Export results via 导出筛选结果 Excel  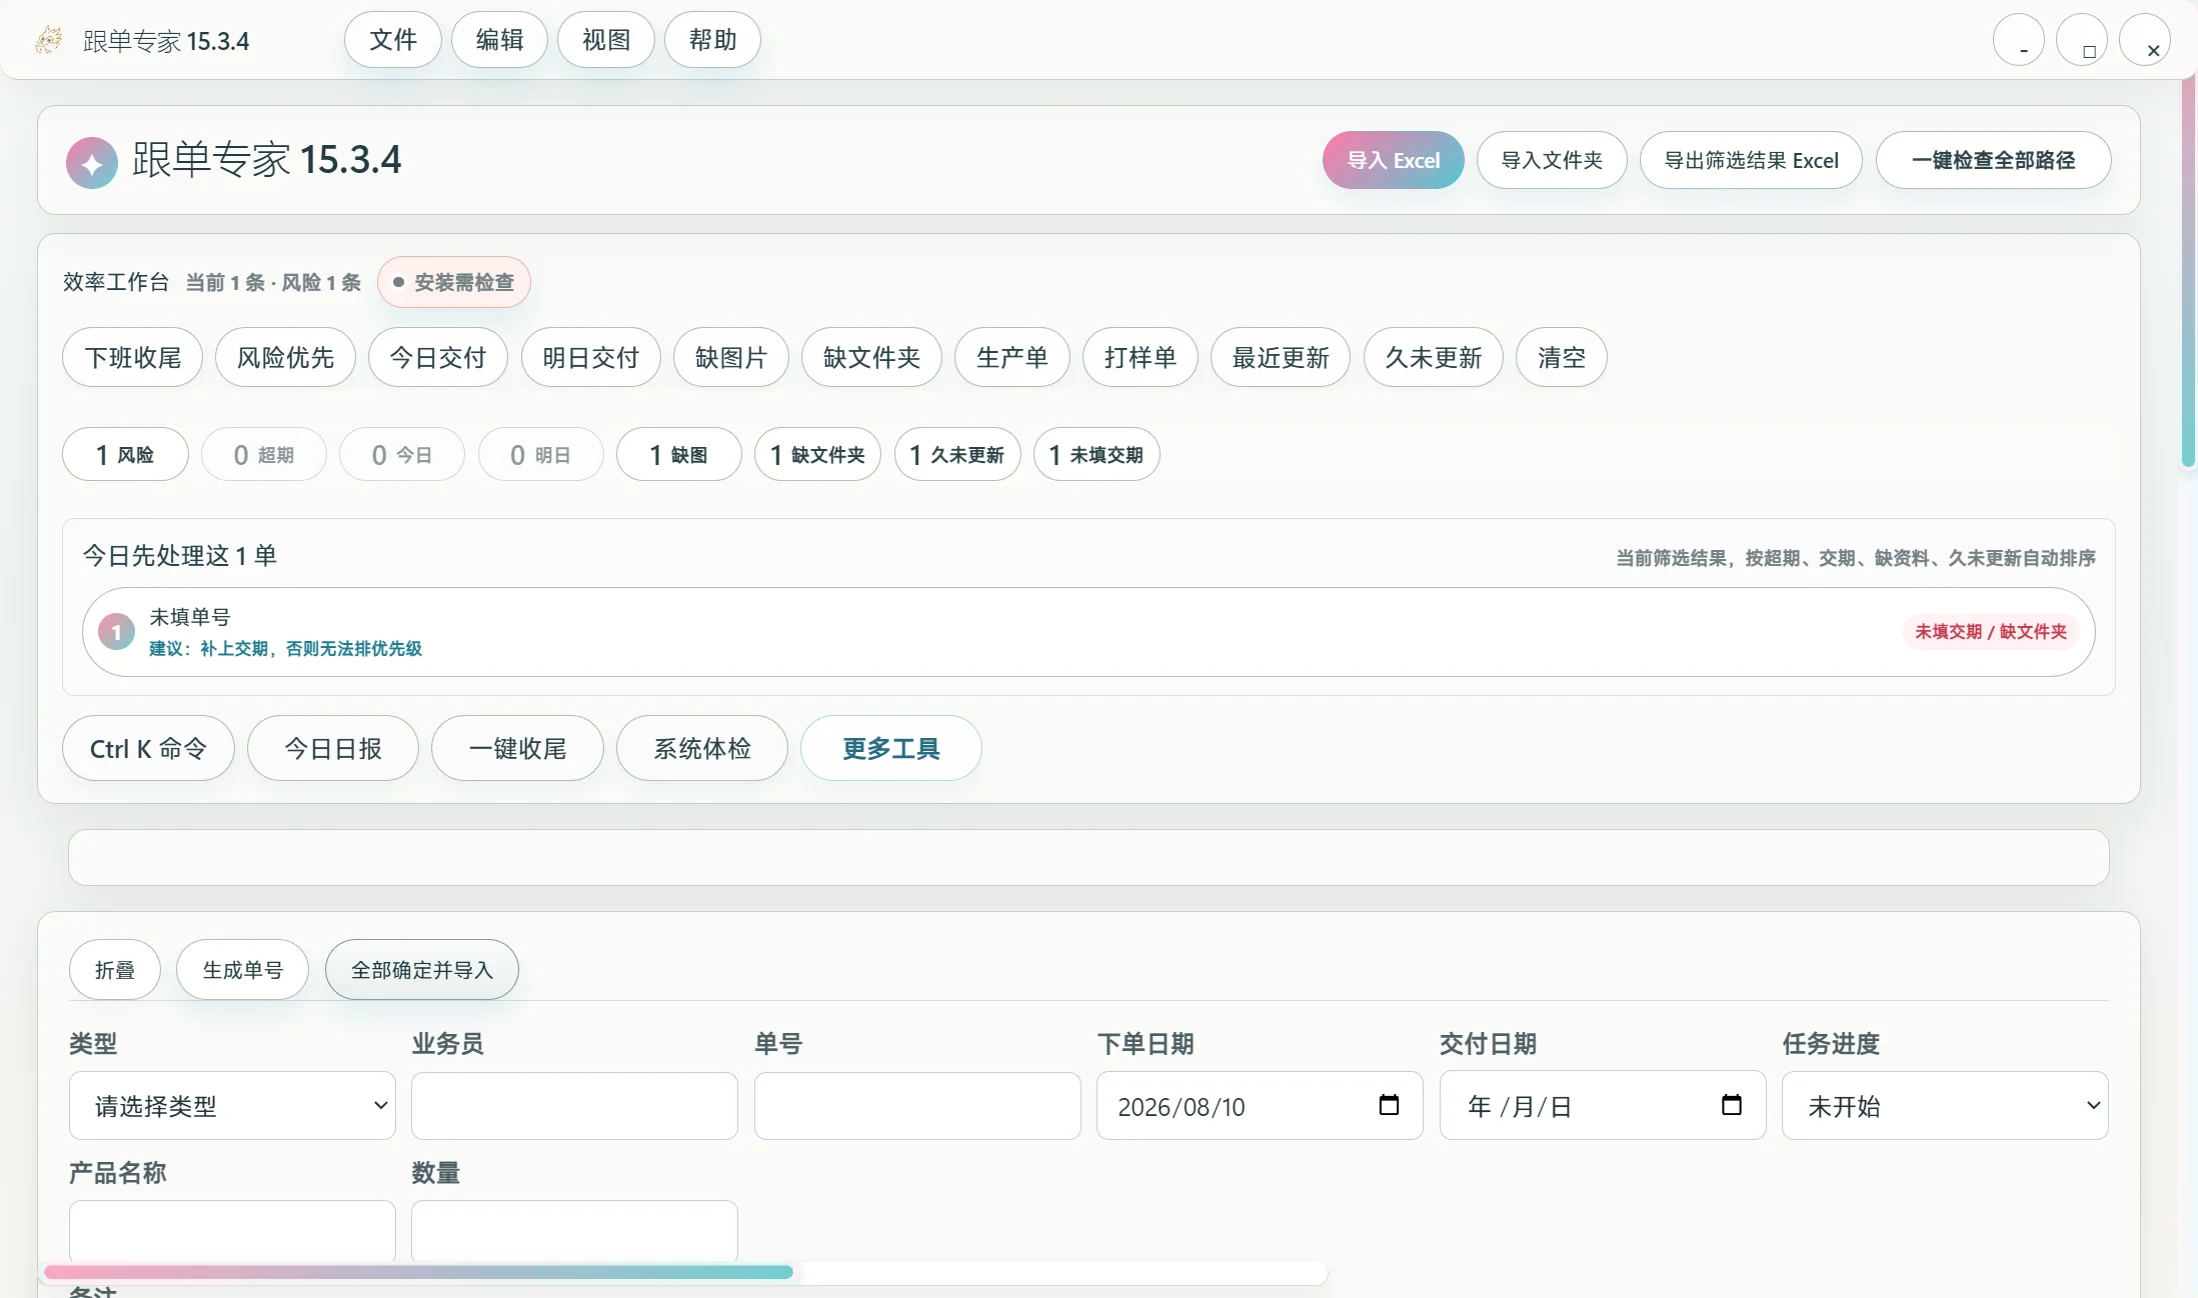point(1751,160)
